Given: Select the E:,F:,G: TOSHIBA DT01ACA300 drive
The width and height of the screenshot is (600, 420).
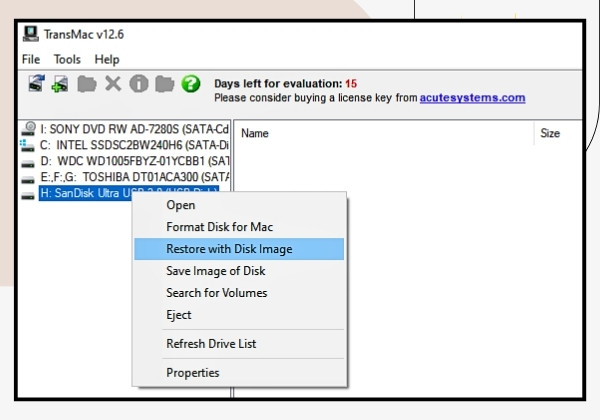Looking at the screenshot, I should pos(135,177).
